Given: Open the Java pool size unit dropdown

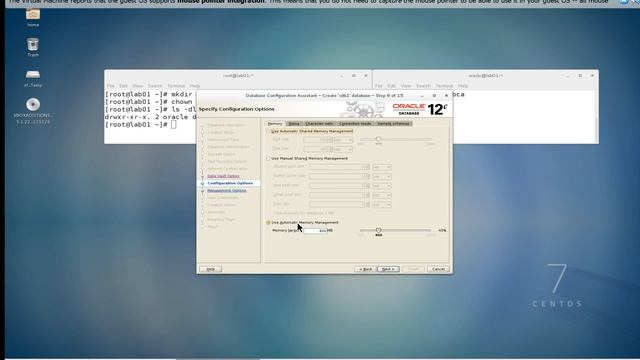Looking at the screenshot, I should pos(382,186).
